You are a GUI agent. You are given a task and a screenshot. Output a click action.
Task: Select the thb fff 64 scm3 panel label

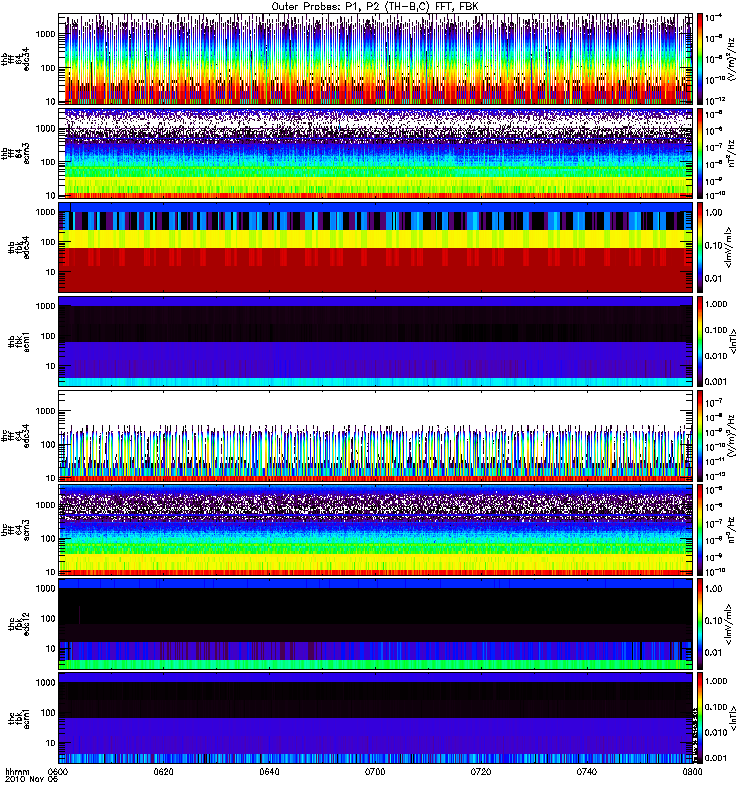click(x=15, y=153)
